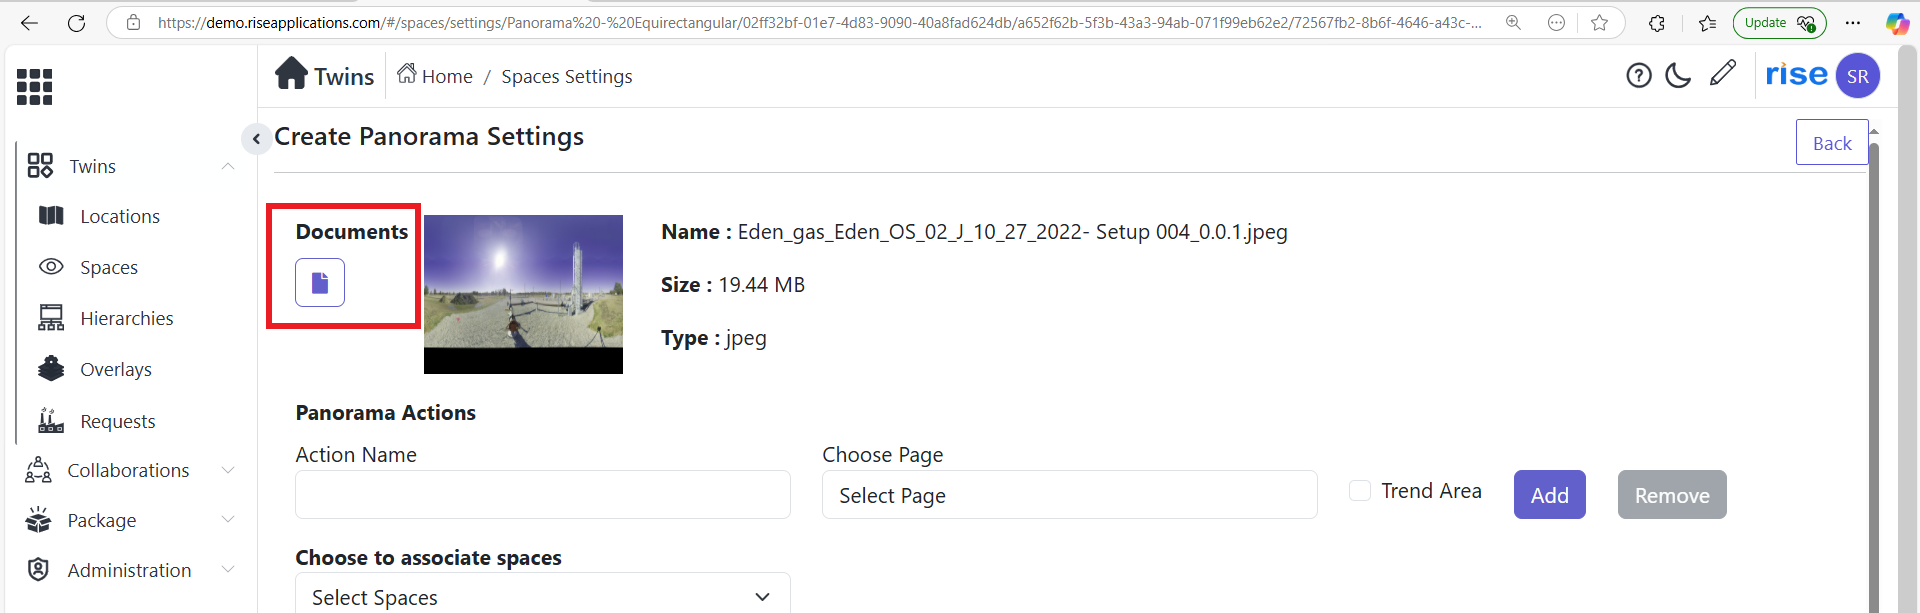Click the Requests factory icon
The height and width of the screenshot is (613, 1920).
click(x=51, y=420)
